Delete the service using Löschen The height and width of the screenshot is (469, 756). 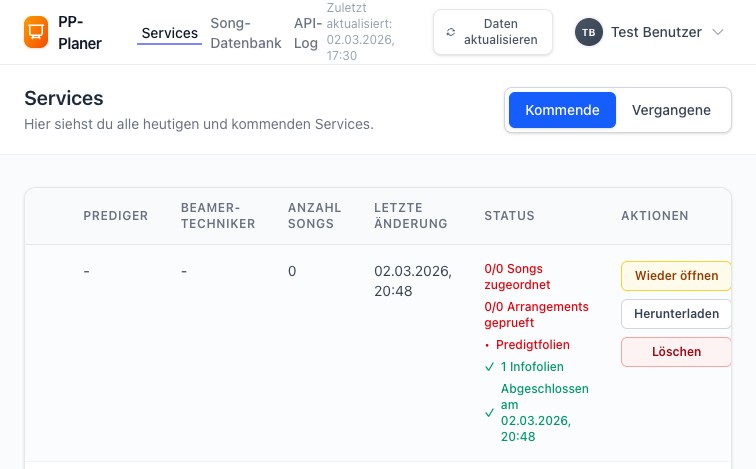pos(676,352)
